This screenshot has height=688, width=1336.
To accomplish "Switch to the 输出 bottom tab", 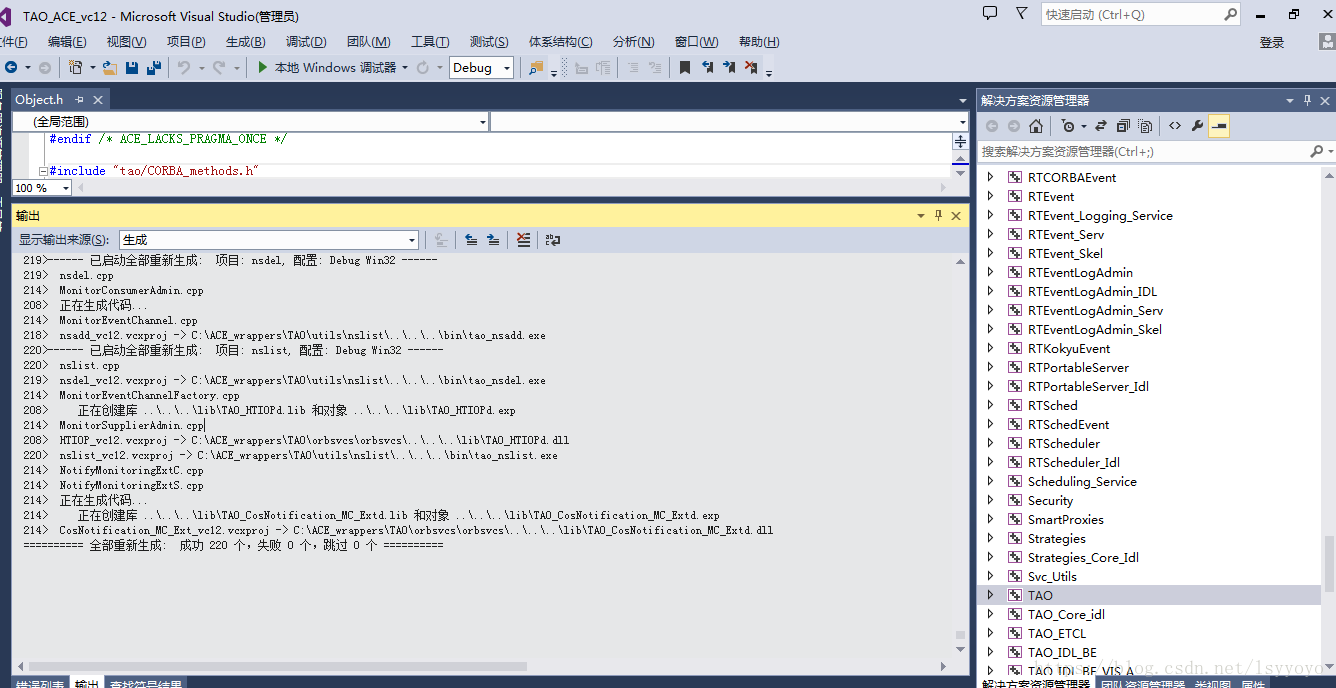I will click(x=87, y=684).
